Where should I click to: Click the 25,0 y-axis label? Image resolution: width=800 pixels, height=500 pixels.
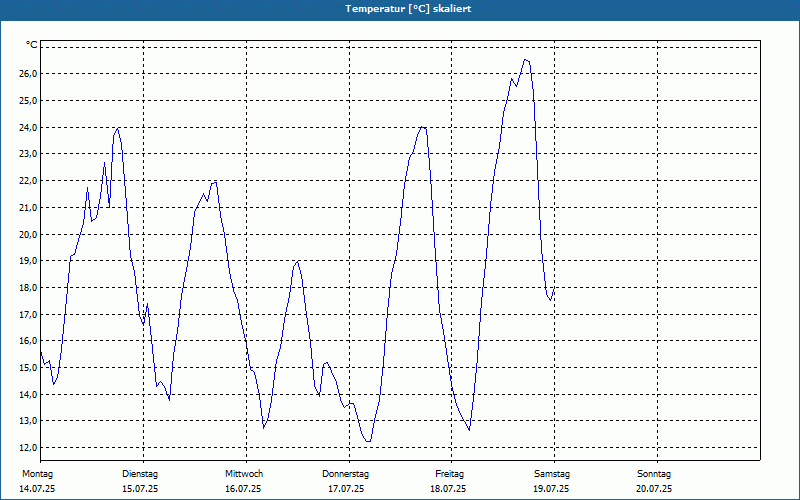(29, 101)
